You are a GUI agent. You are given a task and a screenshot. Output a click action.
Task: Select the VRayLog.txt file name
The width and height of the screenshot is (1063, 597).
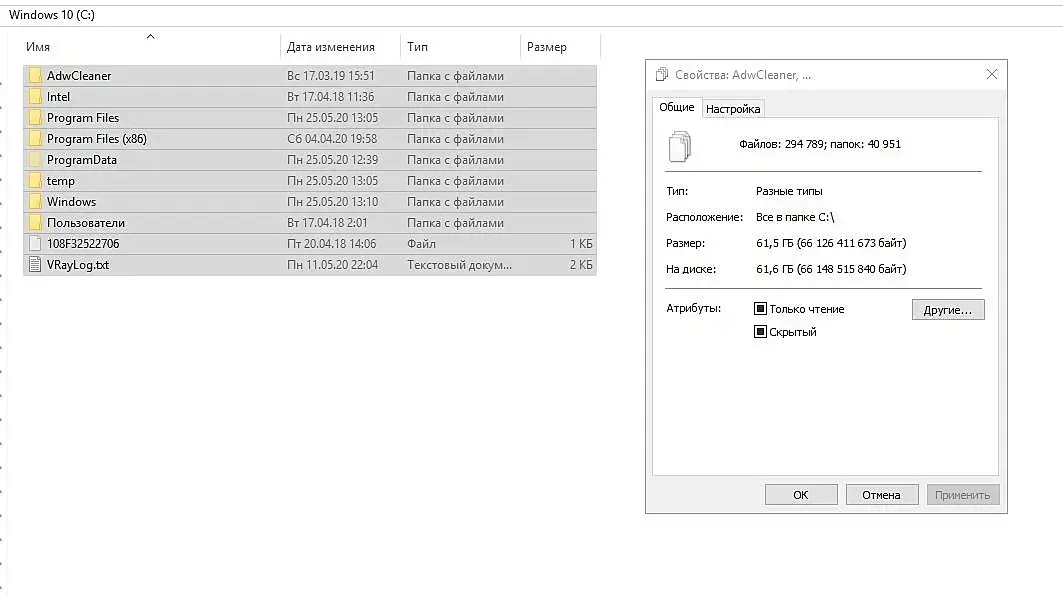click(77, 264)
